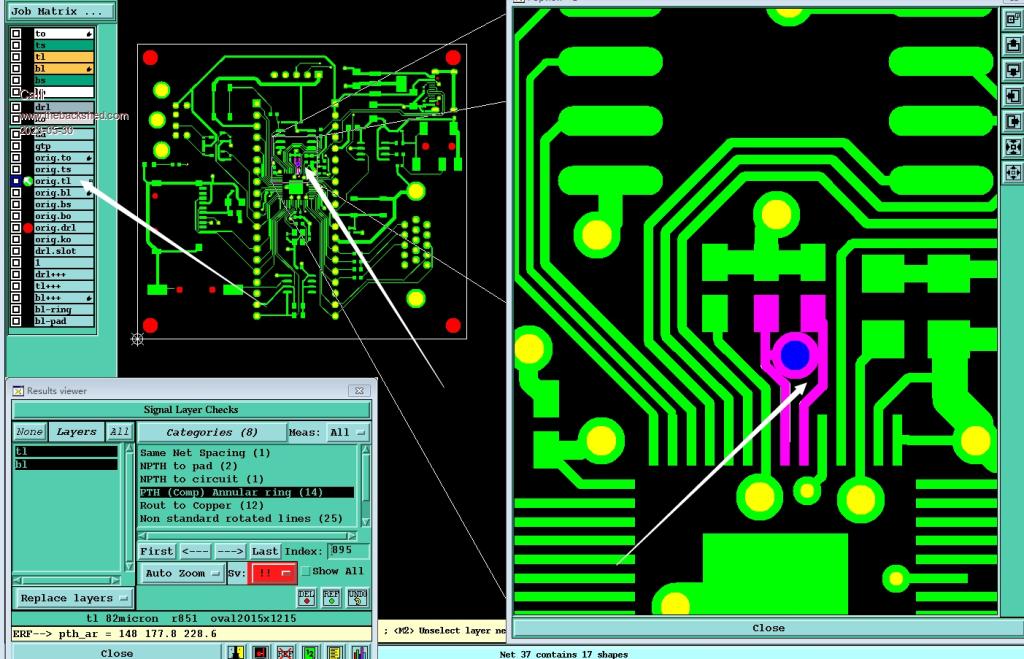Enable the Show All checkbox
Screen dimensions: 1024x659
(306, 572)
